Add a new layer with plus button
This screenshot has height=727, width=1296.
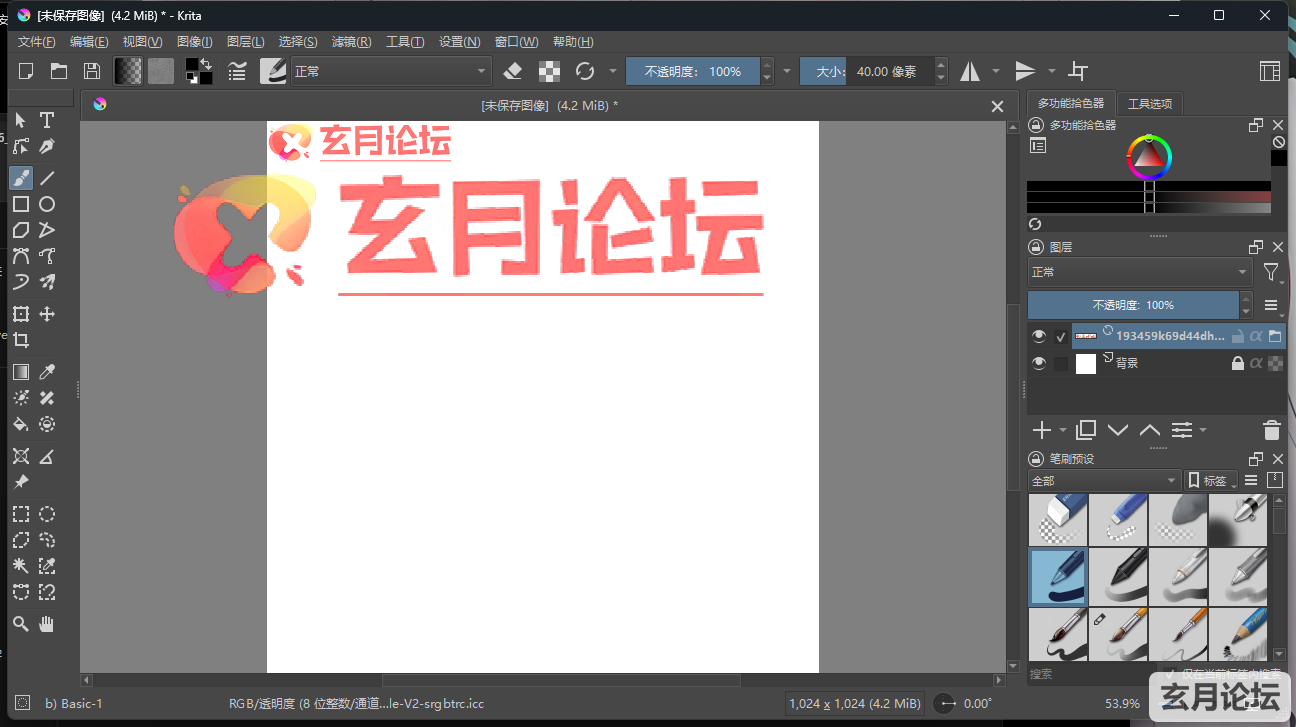1042,430
